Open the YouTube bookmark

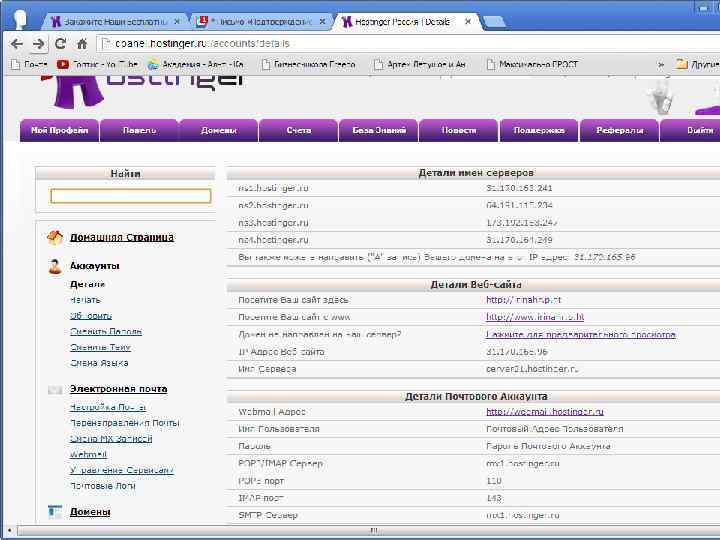click(x=97, y=65)
